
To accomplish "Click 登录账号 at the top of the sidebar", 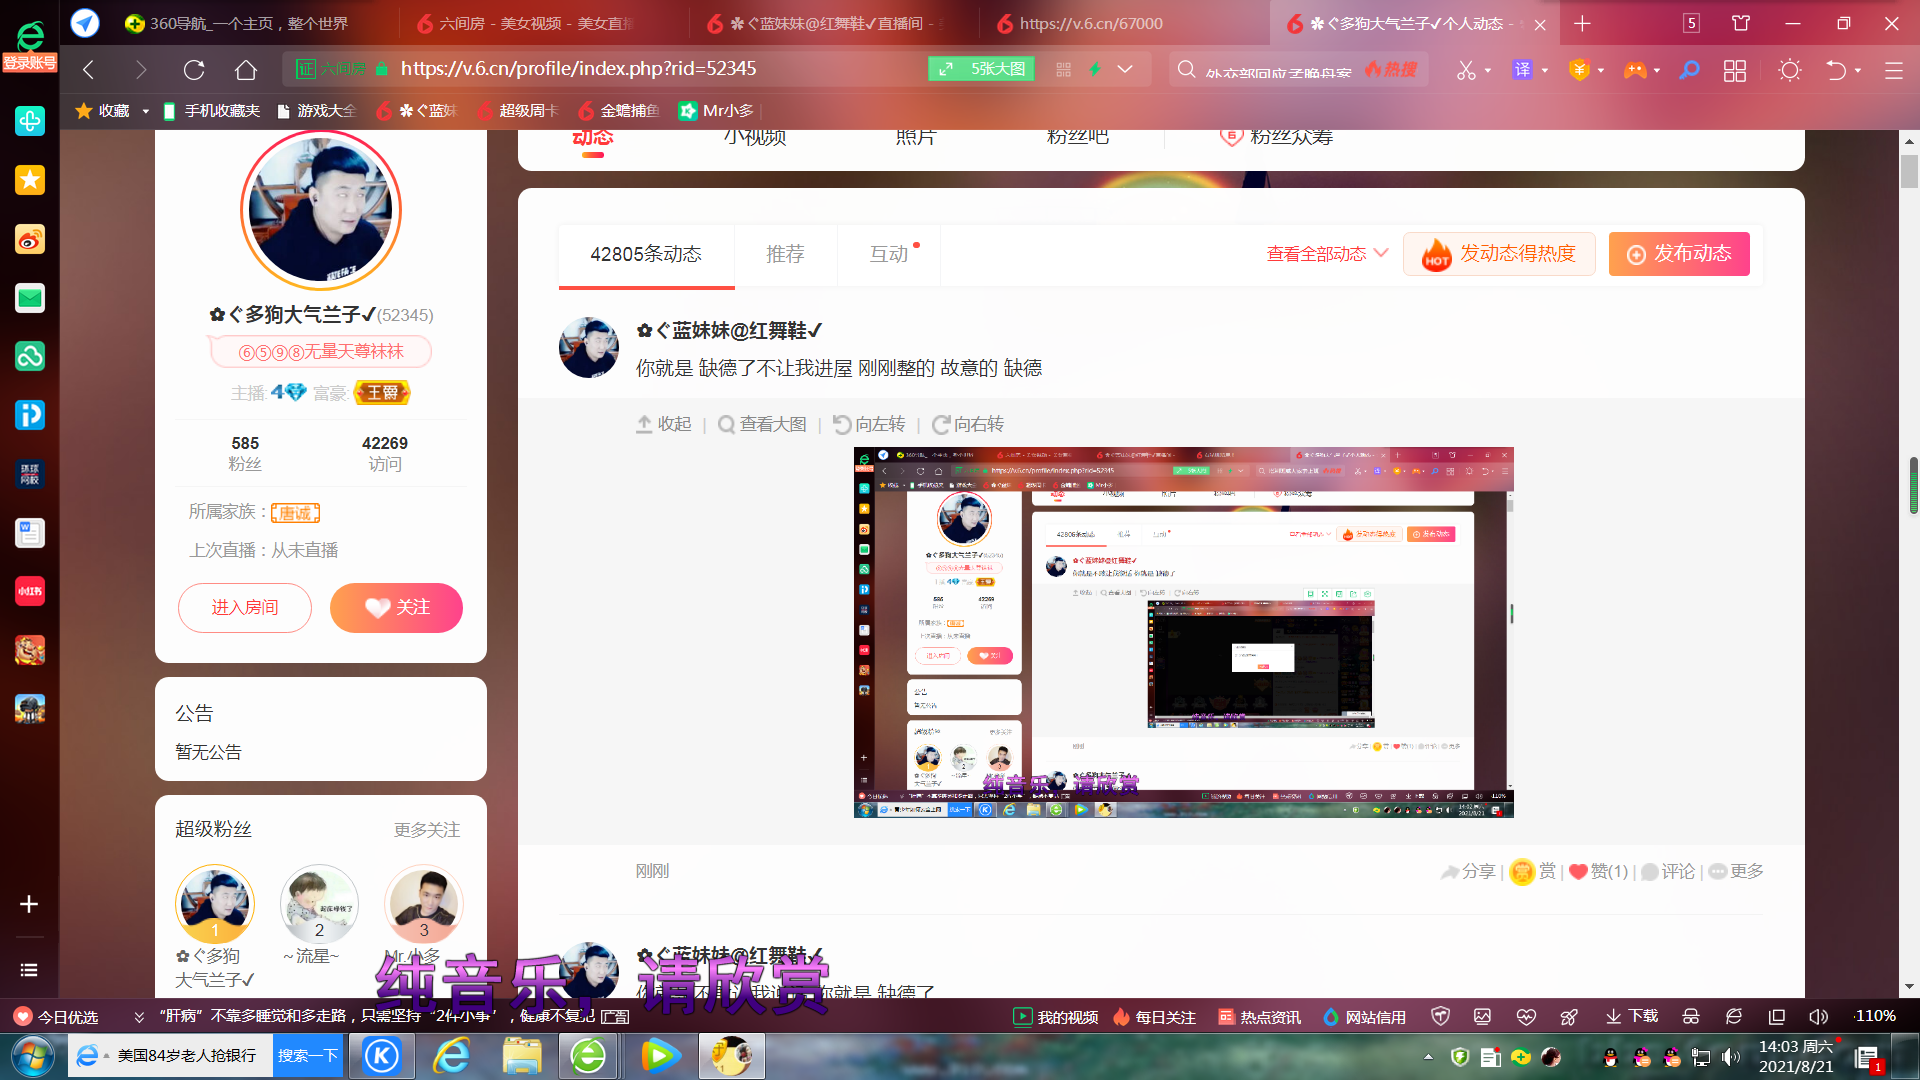I will [30, 63].
